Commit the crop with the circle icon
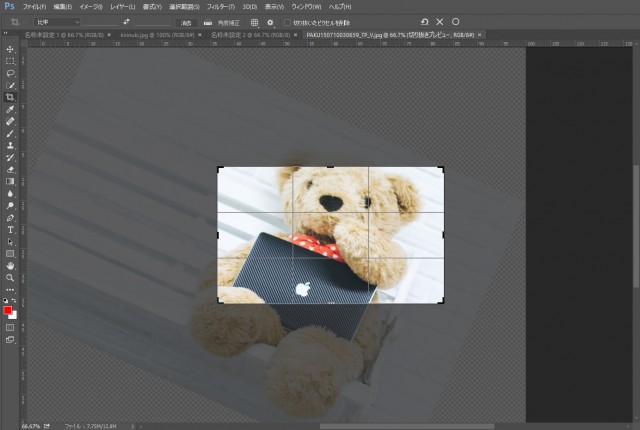Viewport: 640px width, 430px height. pyautogui.click(x=456, y=21)
